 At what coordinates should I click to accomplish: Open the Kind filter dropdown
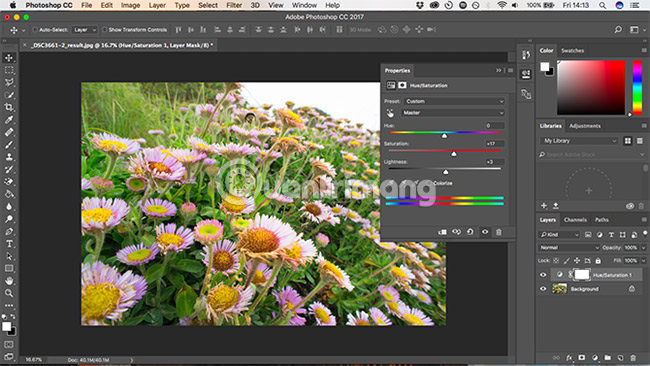559,235
